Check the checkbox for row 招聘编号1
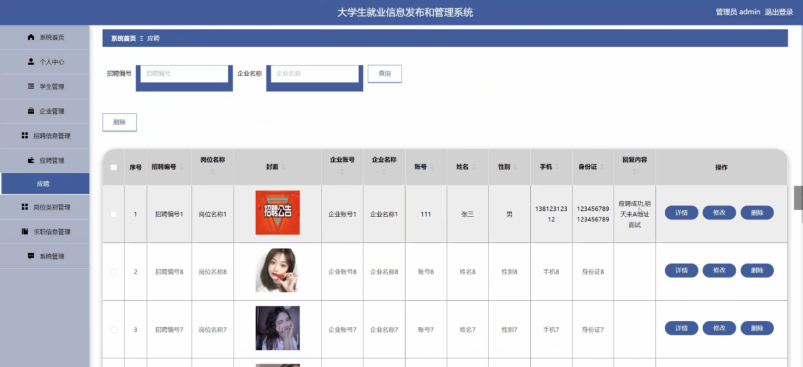 click(x=114, y=214)
